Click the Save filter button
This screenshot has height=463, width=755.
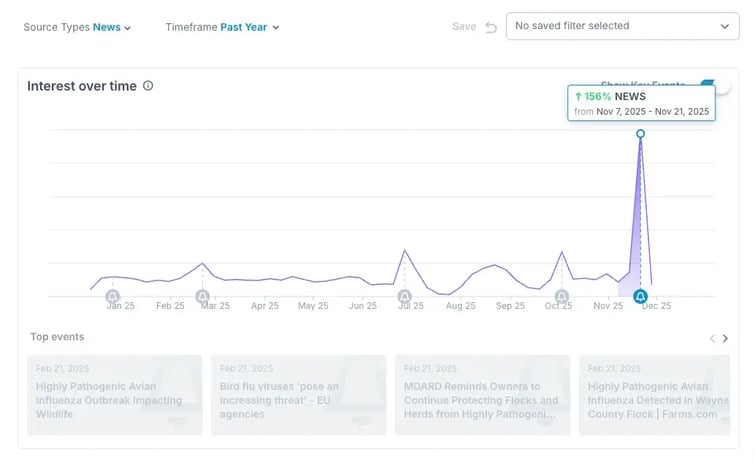(x=464, y=26)
